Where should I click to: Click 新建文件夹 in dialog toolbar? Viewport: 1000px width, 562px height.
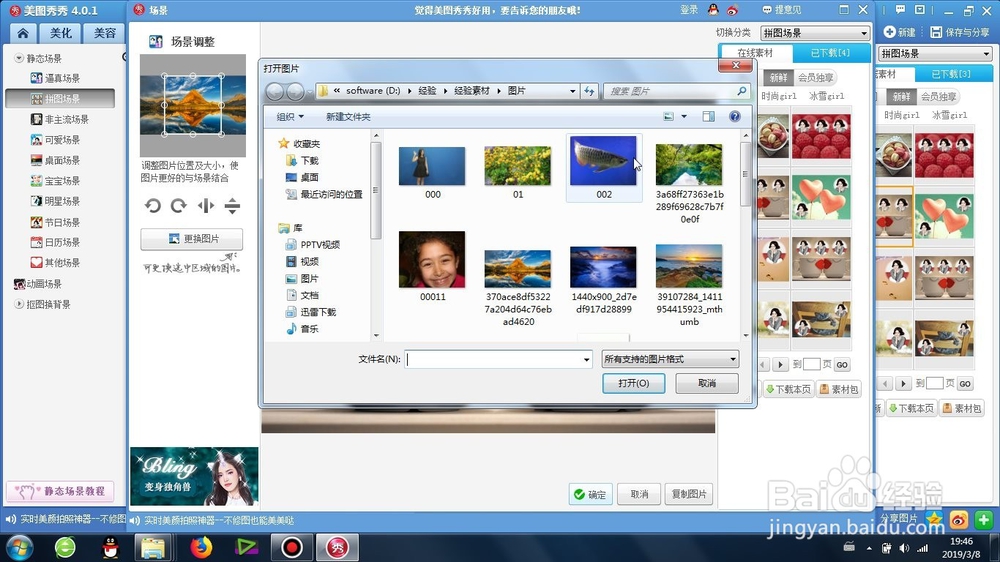pos(348,117)
